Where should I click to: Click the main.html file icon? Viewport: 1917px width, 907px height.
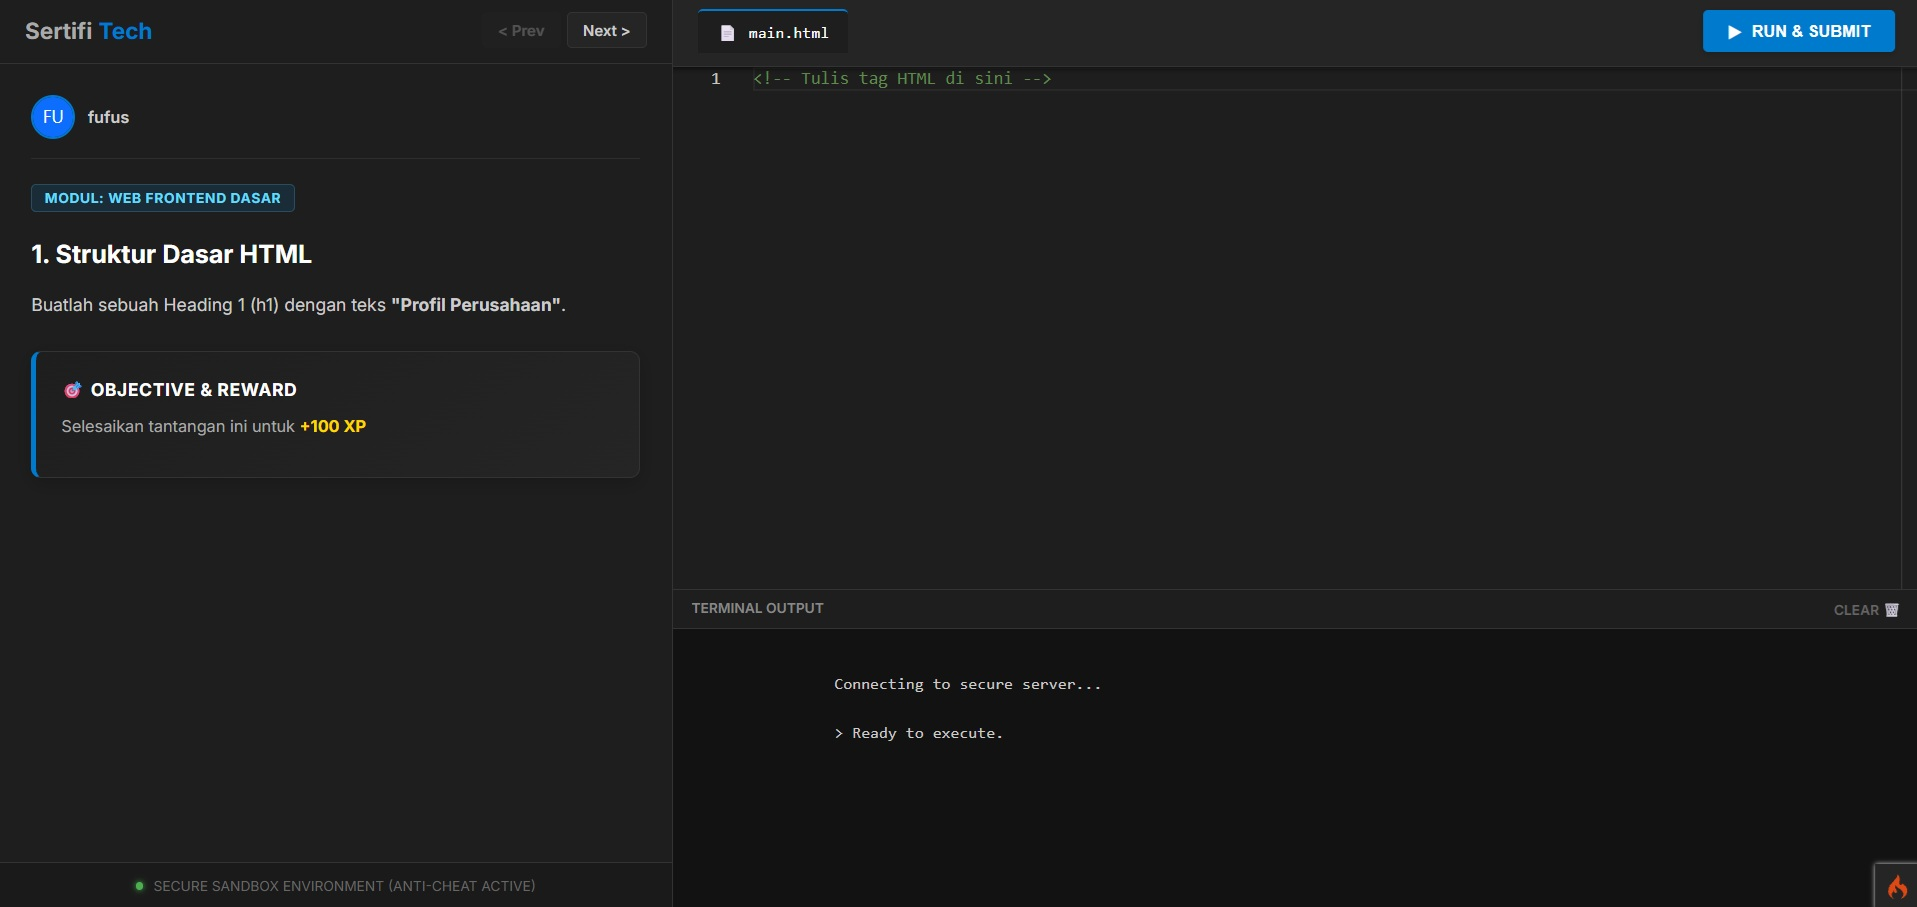point(726,32)
